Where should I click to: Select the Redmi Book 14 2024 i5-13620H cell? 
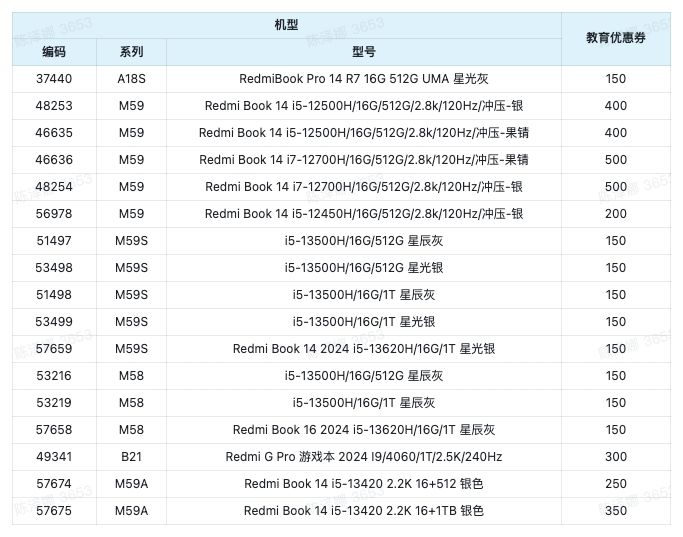(x=363, y=348)
